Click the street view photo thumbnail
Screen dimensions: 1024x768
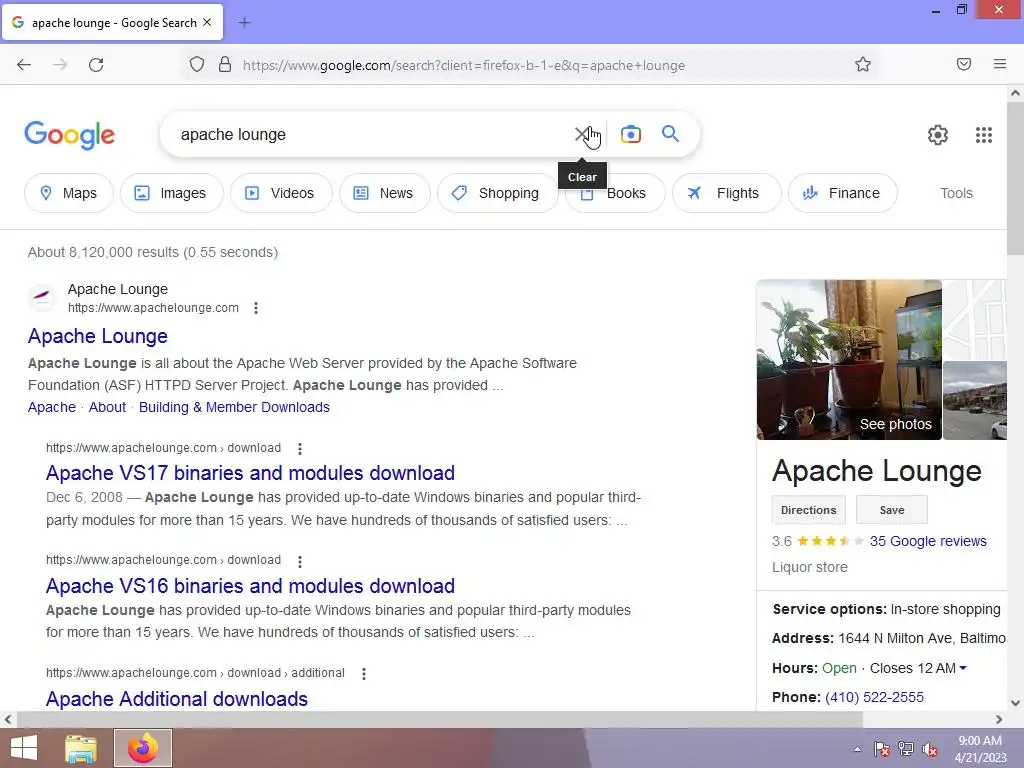coord(975,400)
